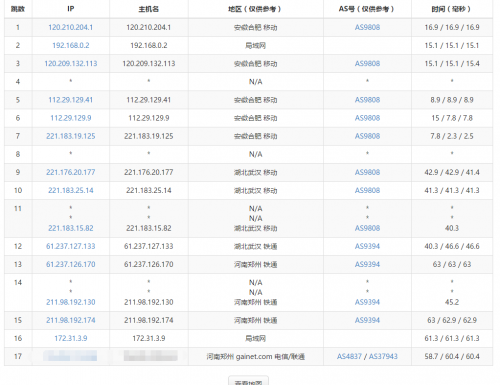Select time value 40.3 in hop 11
Screen dimensions: 500x385
click(452, 228)
